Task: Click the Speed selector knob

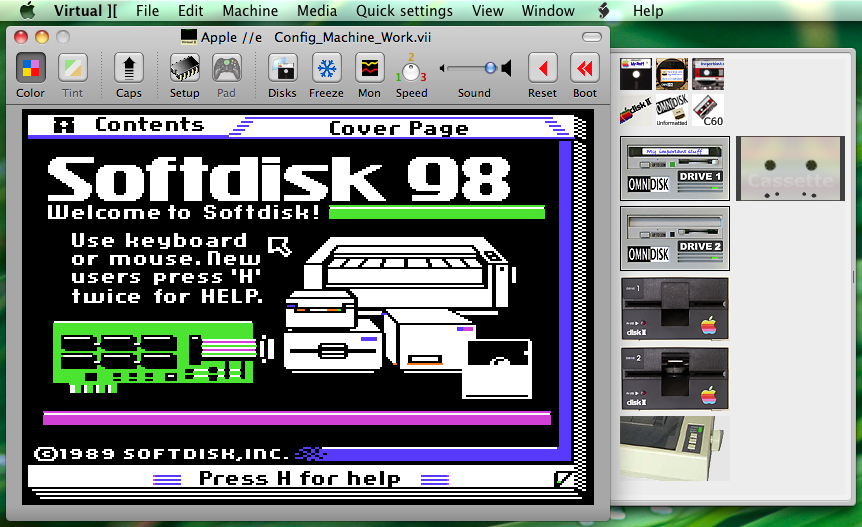Action: (411, 72)
